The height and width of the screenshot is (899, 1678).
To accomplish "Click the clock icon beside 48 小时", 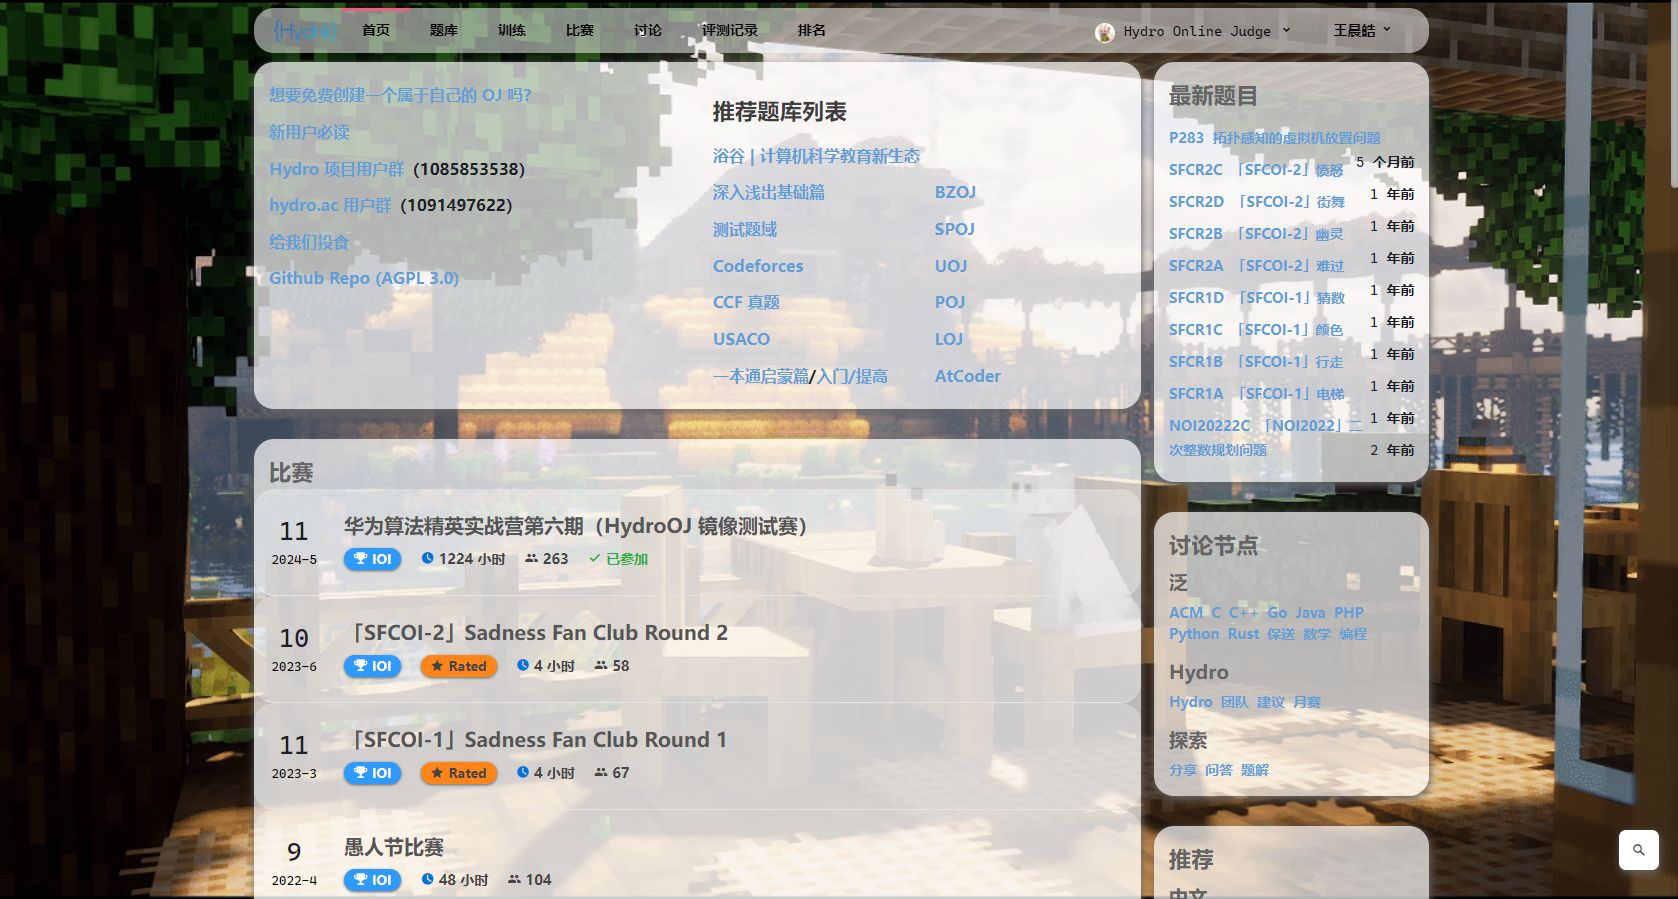I will tap(427, 879).
